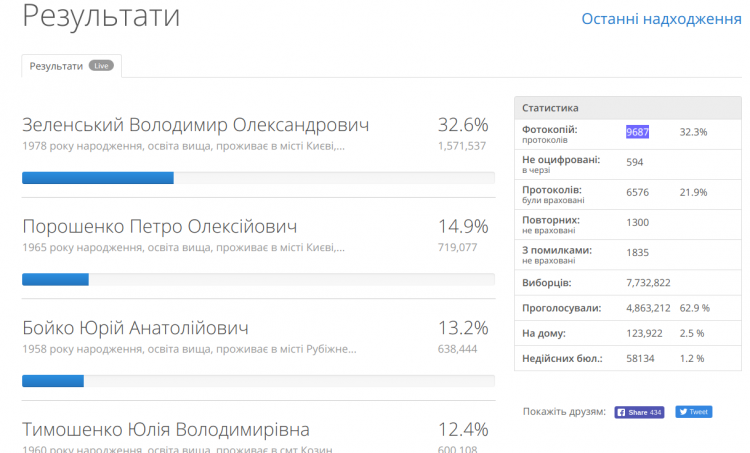Select candidate Бойко Юрій Анатолійович
Image resolution: width=750 pixels, height=453 pixels.
[135, 328]
